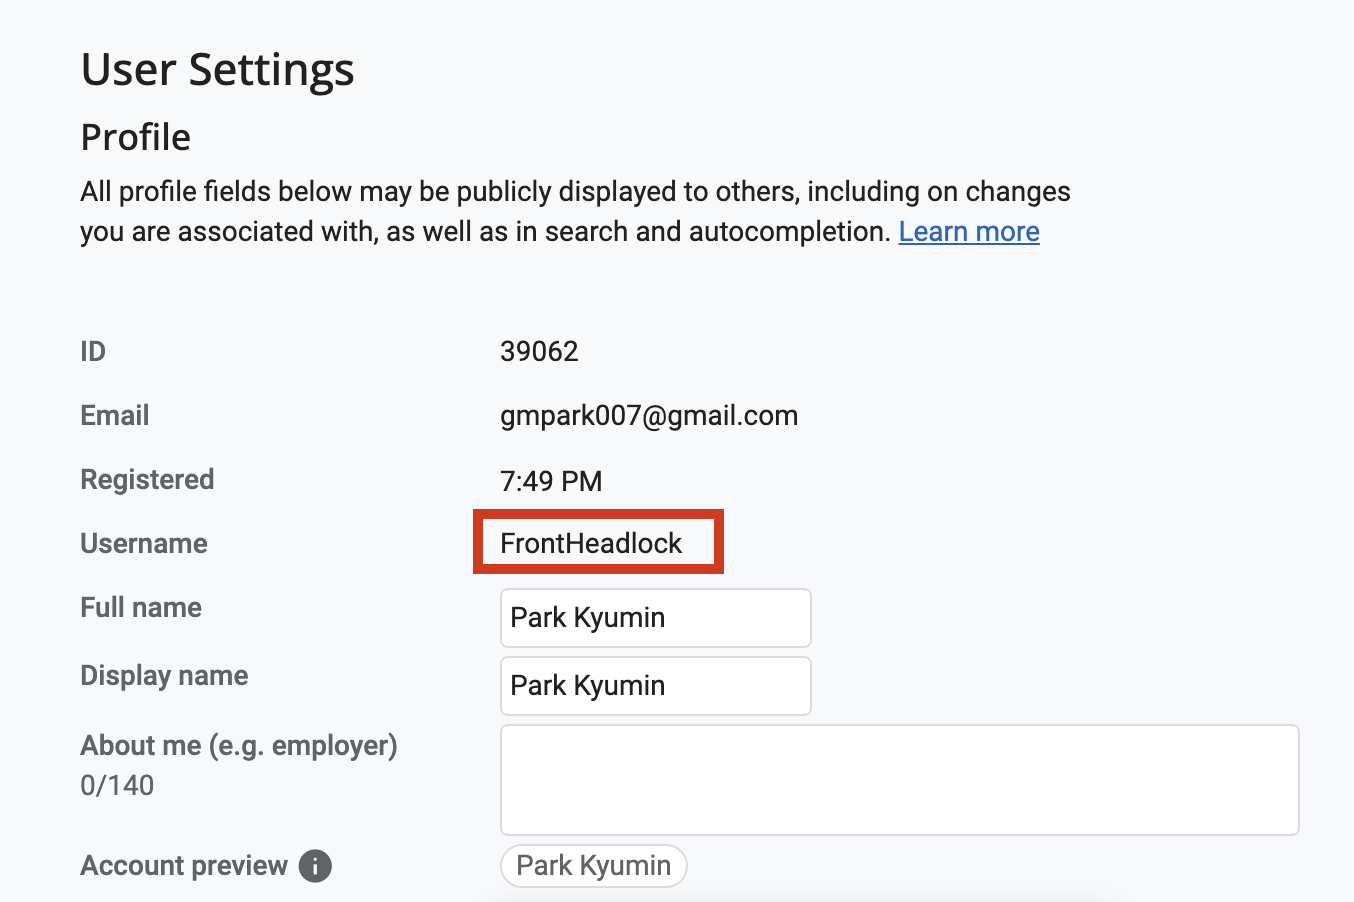Click the Profile section heading
The width and height of the screenshot is (1354, 902).
[135, 137]
